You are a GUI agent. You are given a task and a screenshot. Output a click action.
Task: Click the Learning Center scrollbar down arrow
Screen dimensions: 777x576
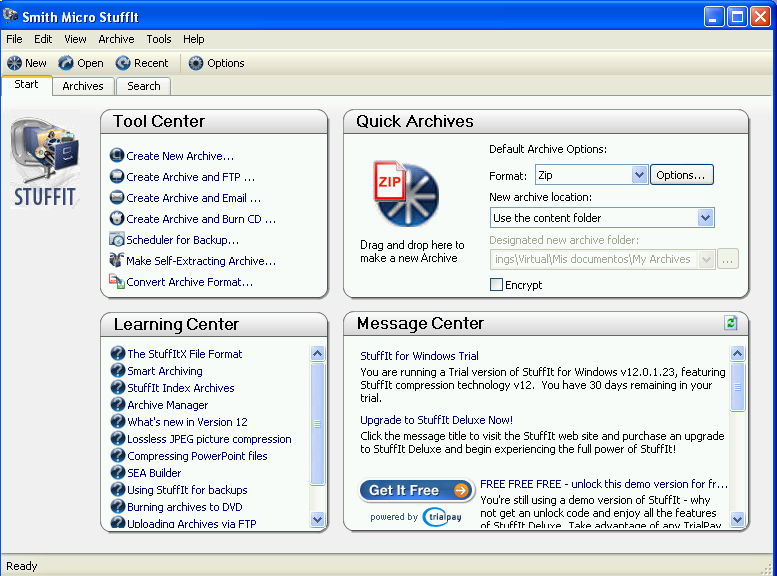tap(317, 519)
